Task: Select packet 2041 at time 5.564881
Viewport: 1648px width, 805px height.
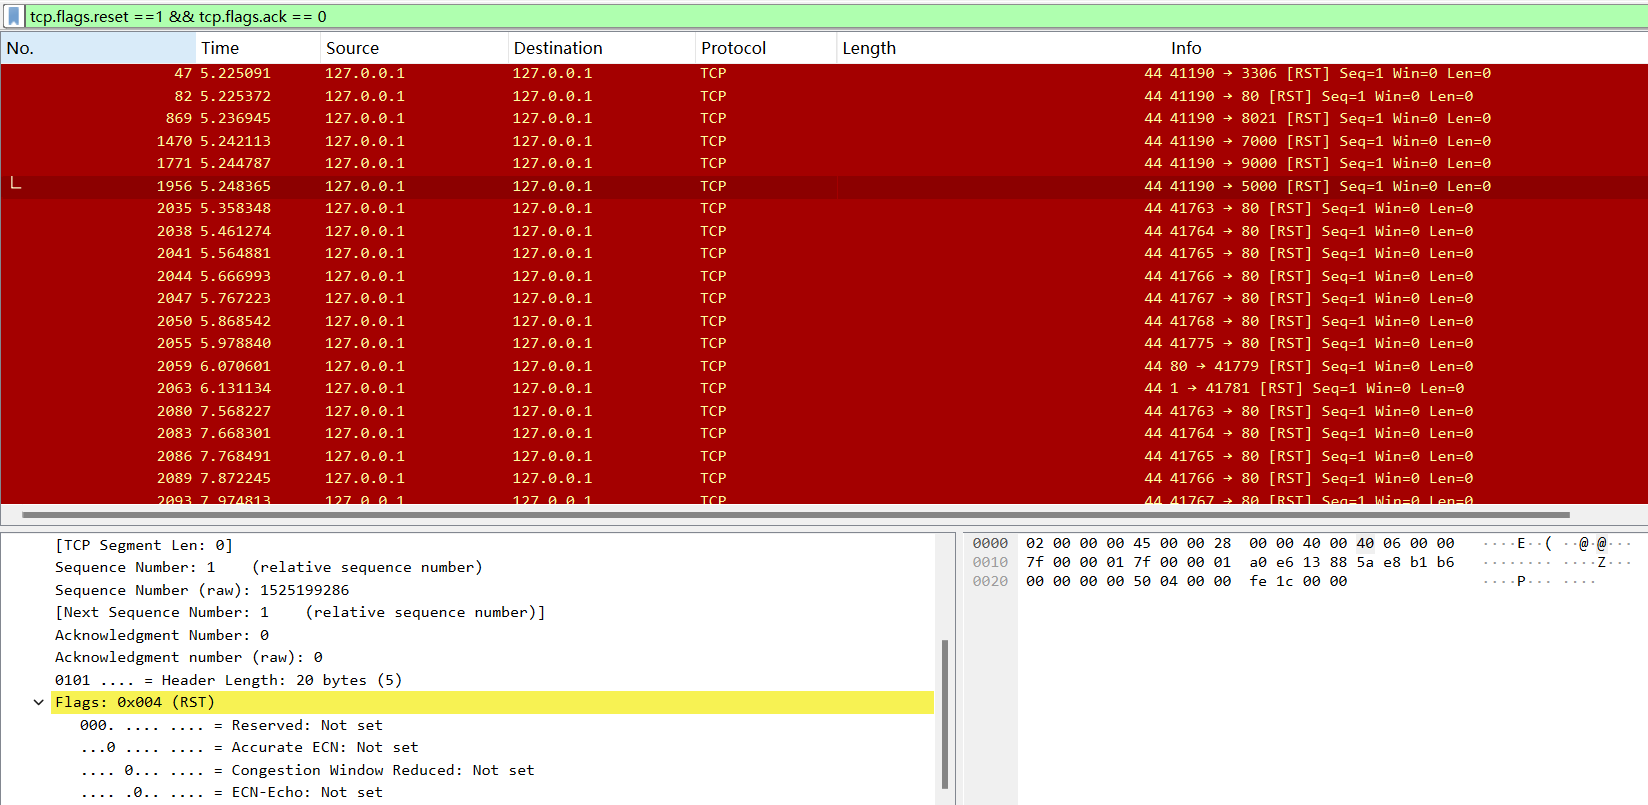Action: (824, 253)
